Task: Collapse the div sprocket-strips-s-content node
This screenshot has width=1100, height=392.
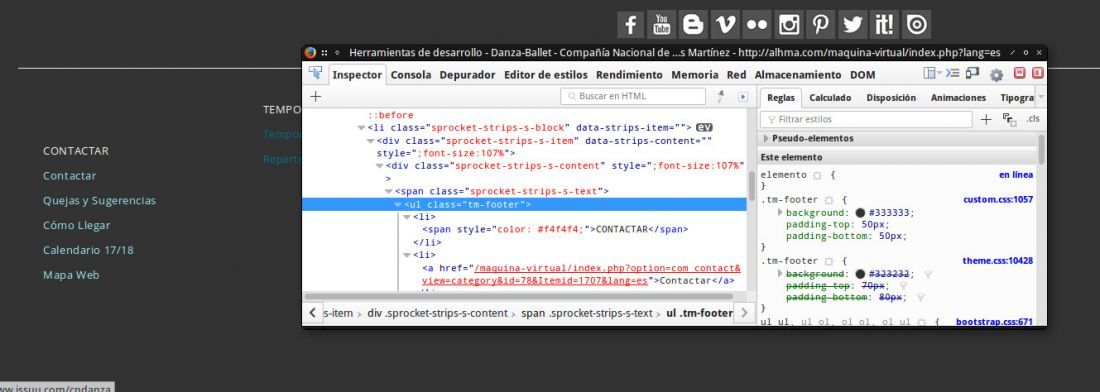Action: click(x=380, y=165)
